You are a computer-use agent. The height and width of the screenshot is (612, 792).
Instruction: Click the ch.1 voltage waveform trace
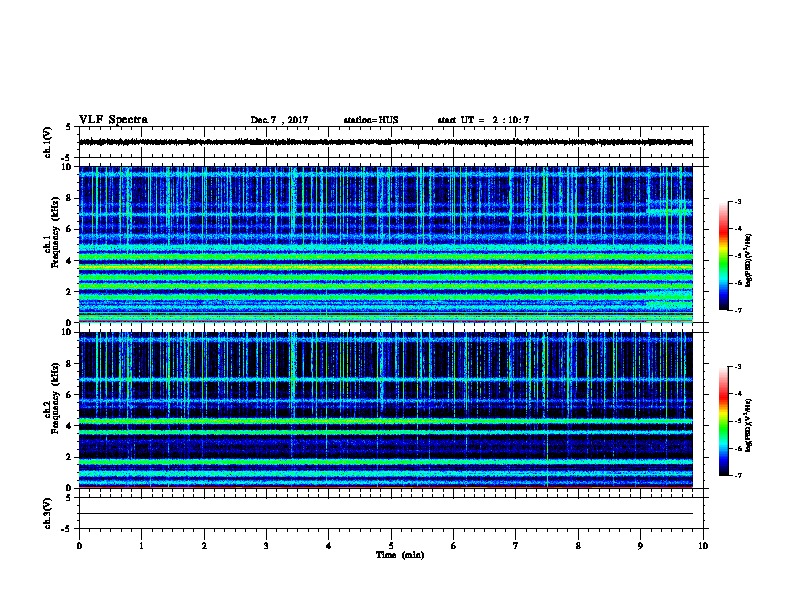pyautogui.click(x=386, y=142)
